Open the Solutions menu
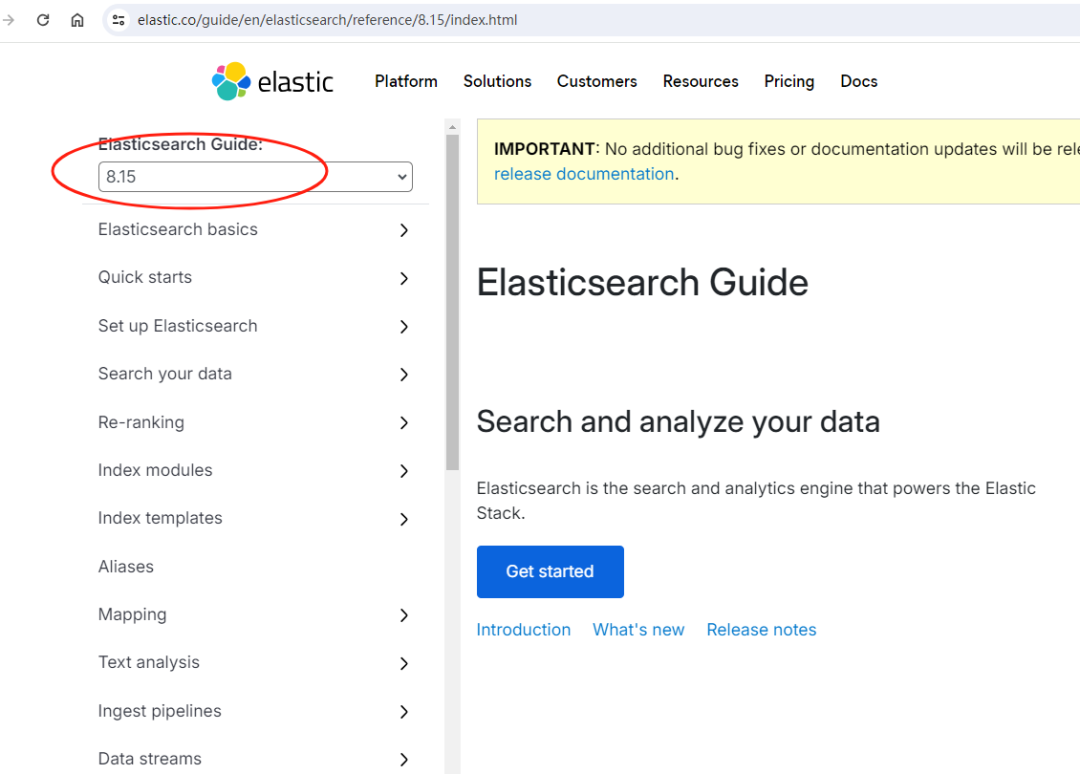This screenshot has height=774, width=1080. (x=497, y=82)
